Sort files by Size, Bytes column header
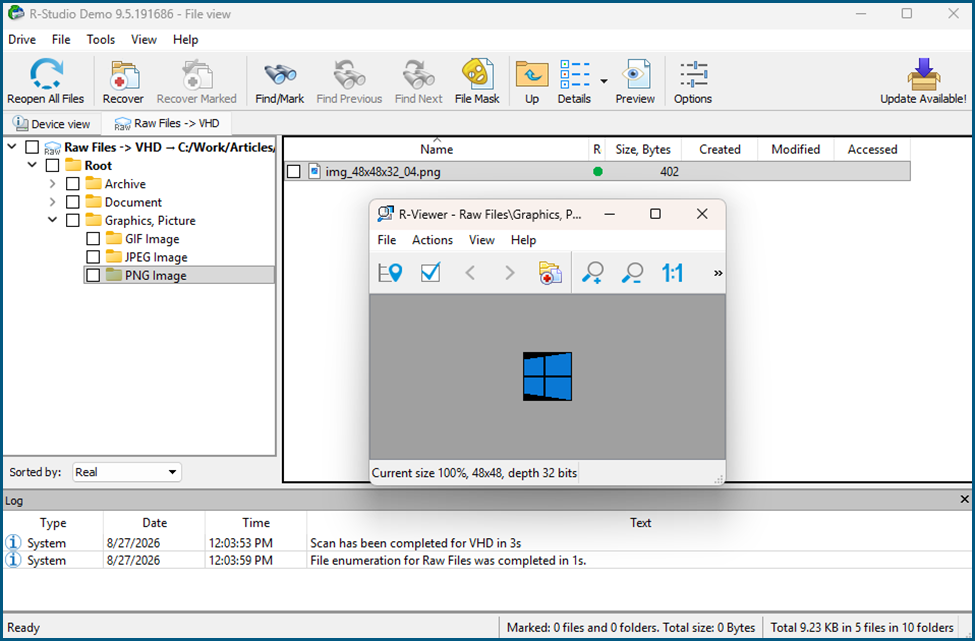 pyautogui.click(x=643, y=149)
